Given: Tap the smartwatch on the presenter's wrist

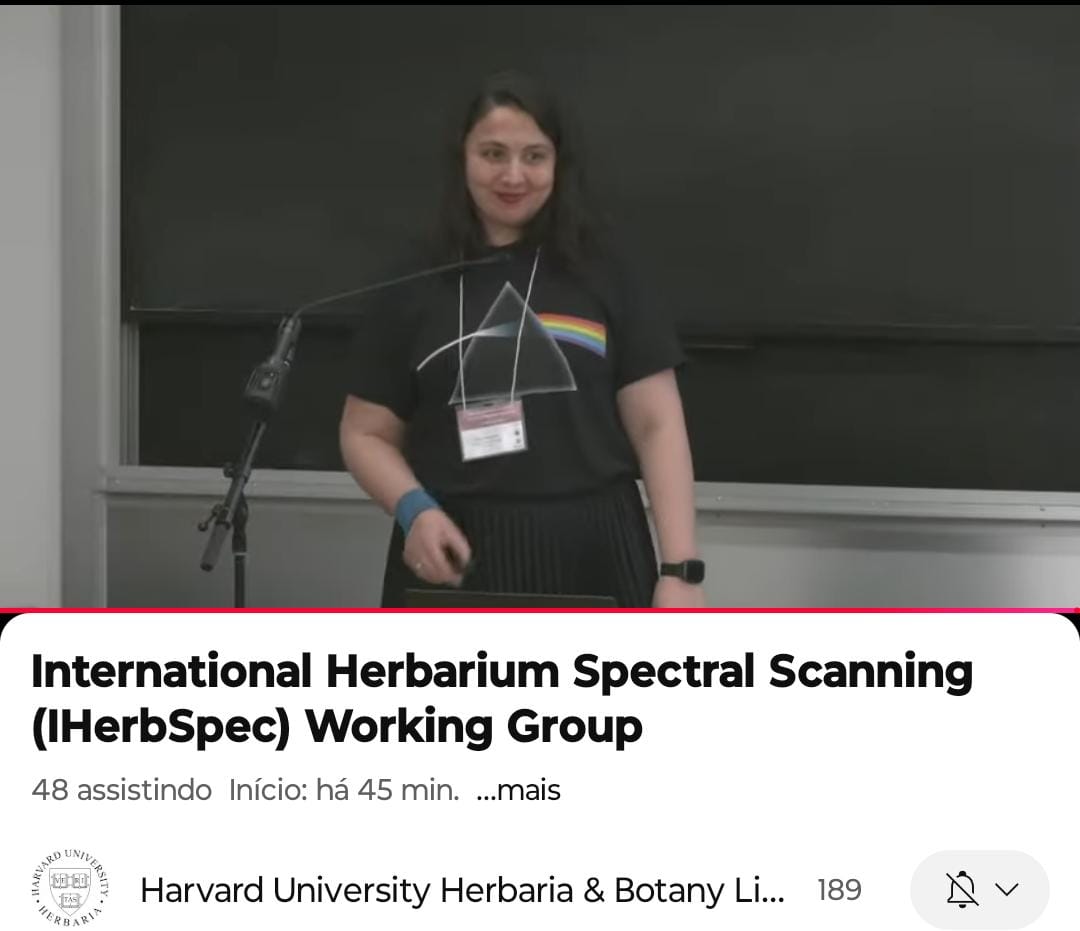Looking at the screenshot, I should [x=682, y=571].
